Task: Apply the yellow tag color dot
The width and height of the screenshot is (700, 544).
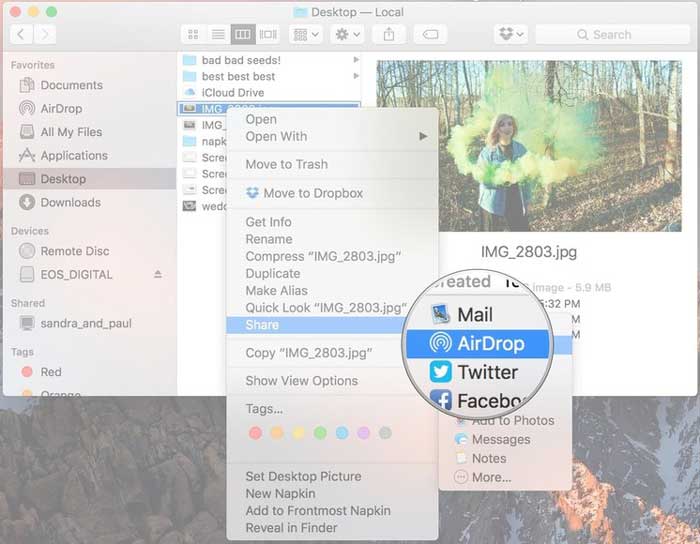Action: (x=299, y=433)
